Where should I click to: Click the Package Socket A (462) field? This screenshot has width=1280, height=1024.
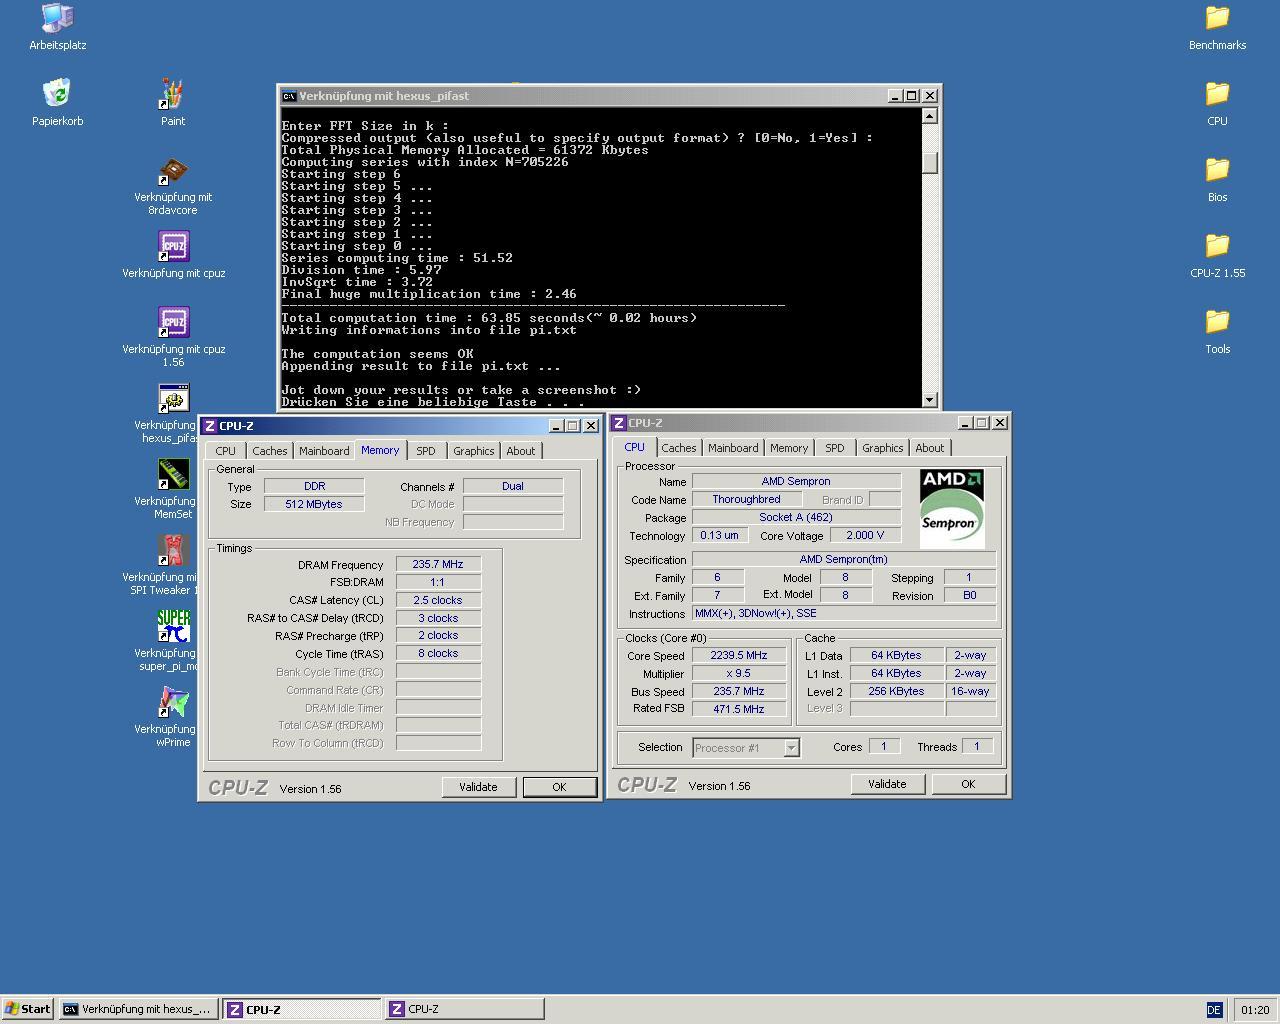click(x=796, y=517)
